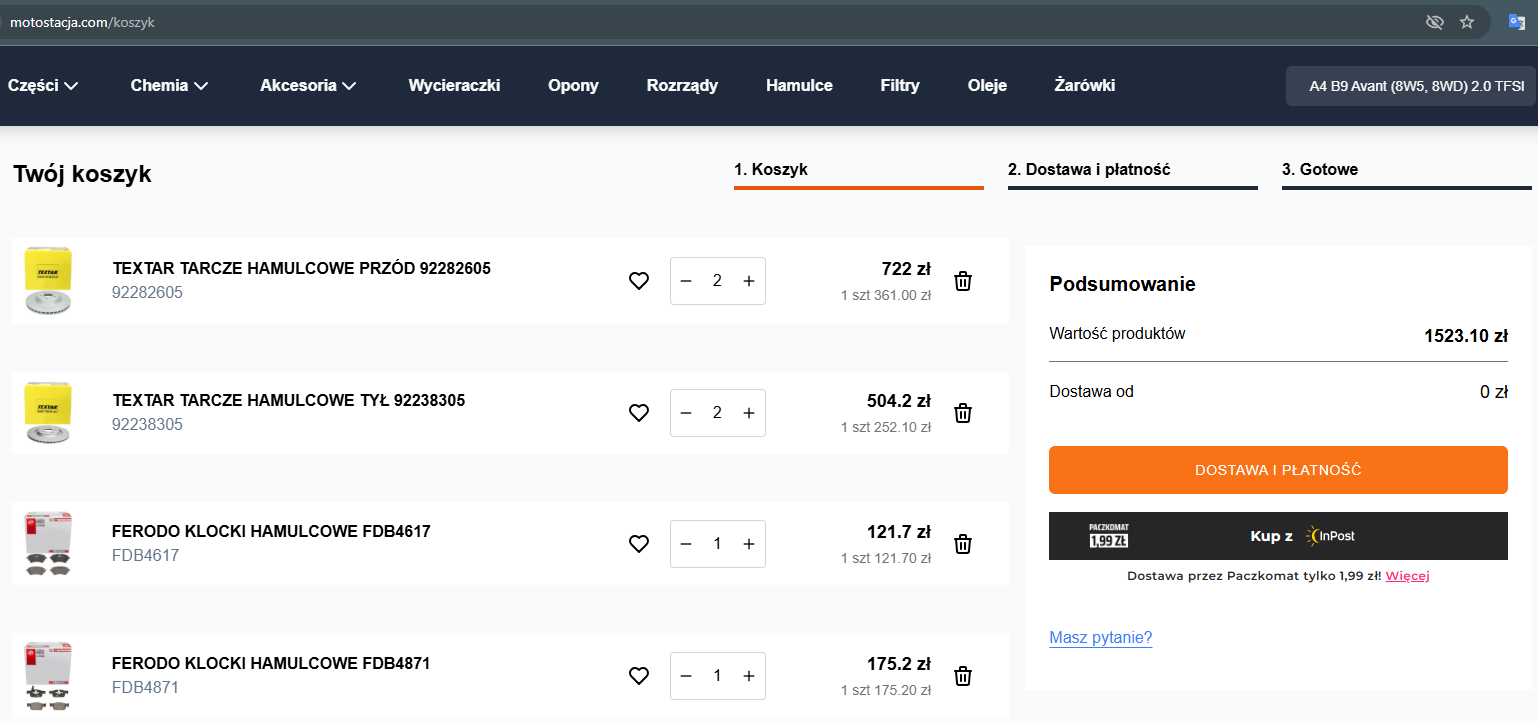Remove TEXTAR 92238305 with trash icon
The image size is (1538, 721).
click(963, 413)
